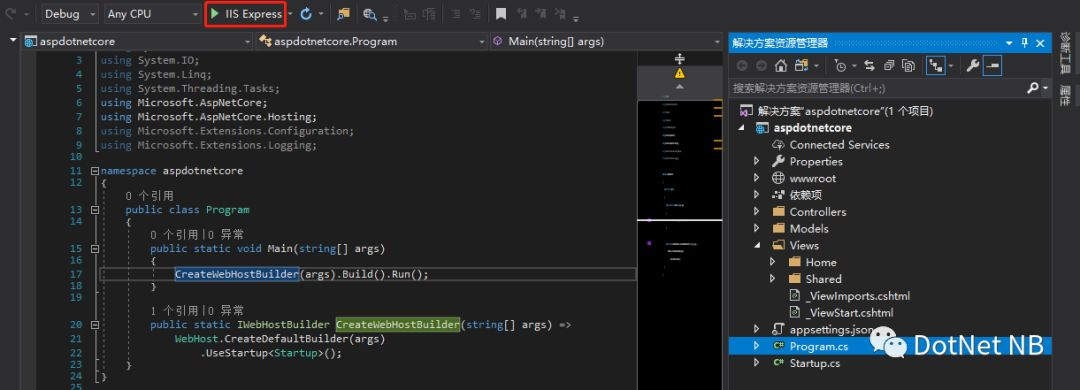
Task: Collapse the namespace aspdotnetcore code block
Action: [x=94, y=170]
